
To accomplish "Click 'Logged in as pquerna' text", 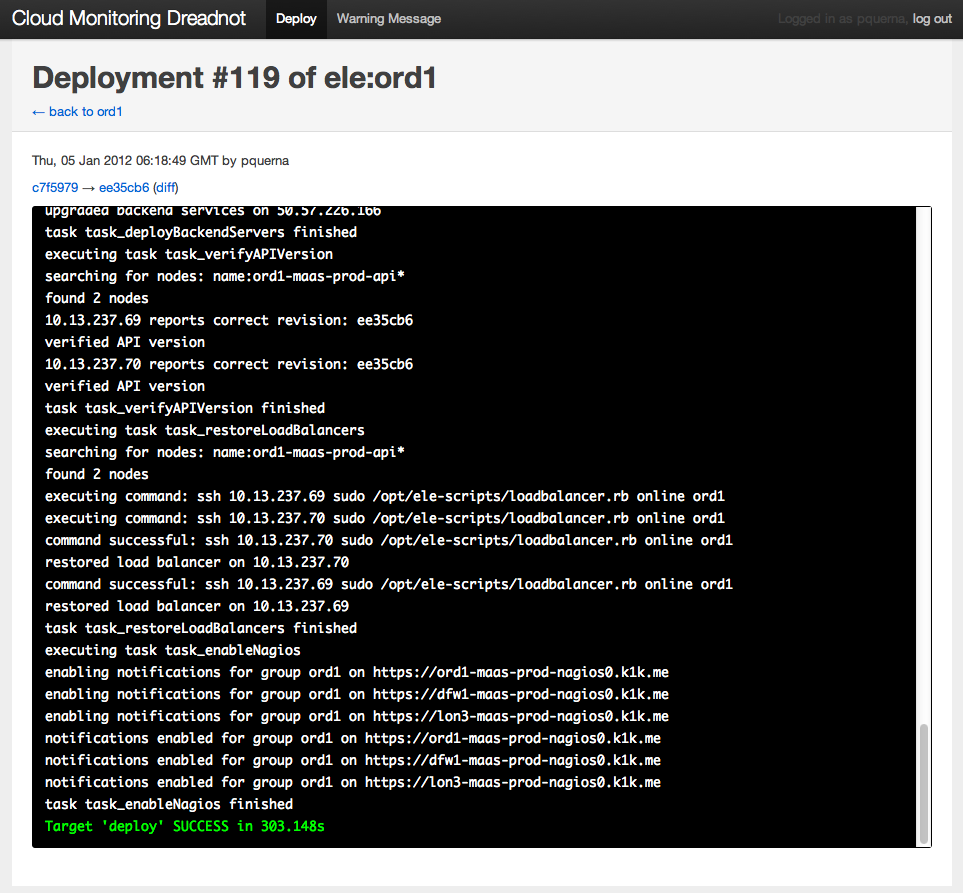I will click(x=842, y=19).
